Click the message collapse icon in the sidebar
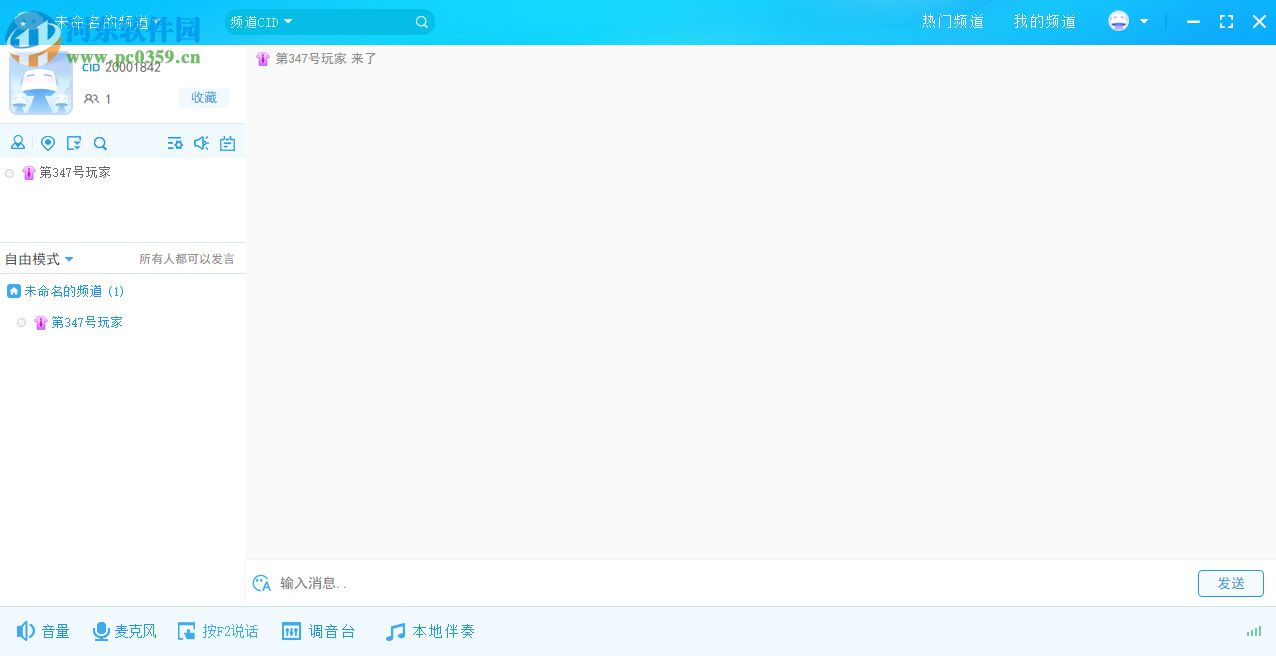Image resolution: width=1276 pixels, height=656 pixels. tap(73, 142)
